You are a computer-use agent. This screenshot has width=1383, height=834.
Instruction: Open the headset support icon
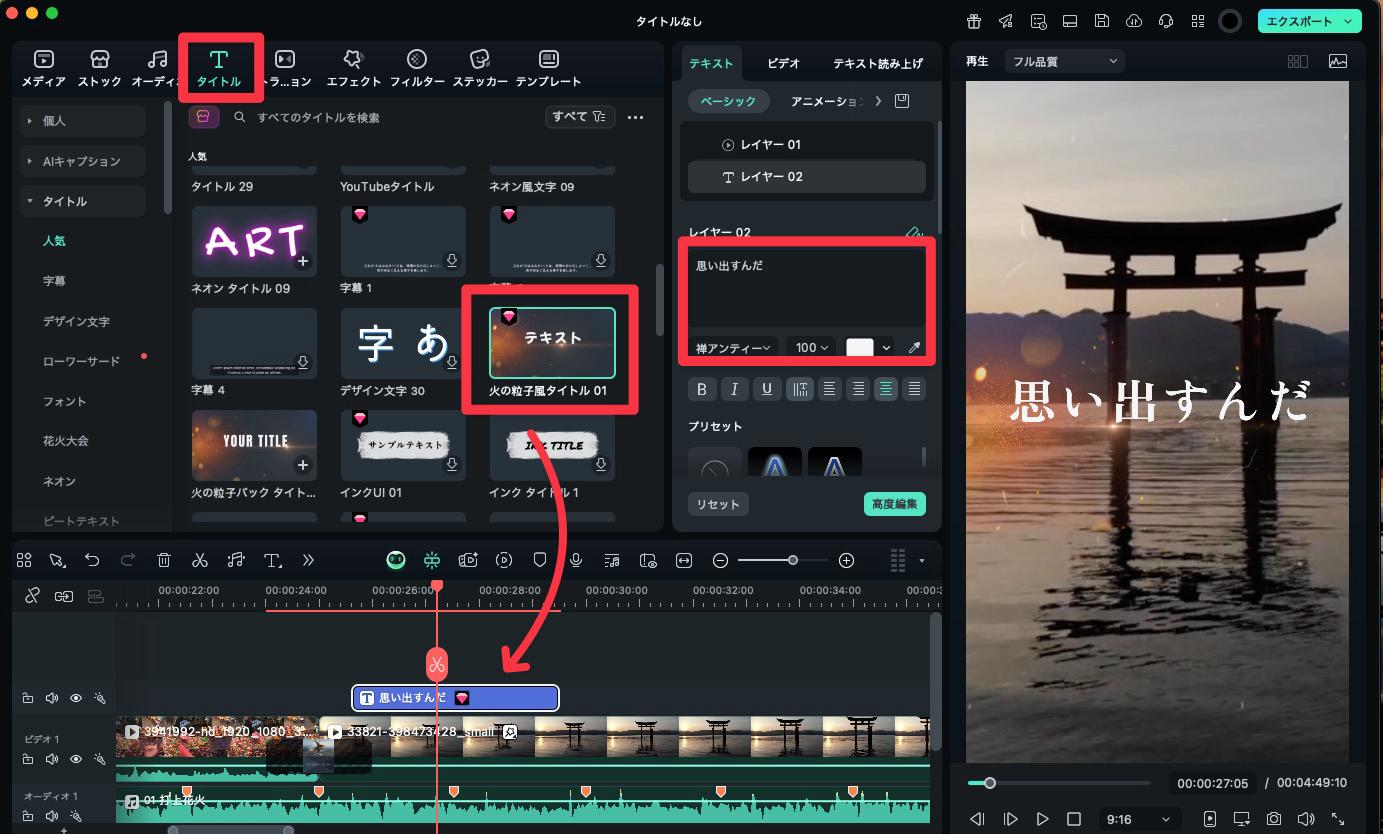click(x=1165, y=21)
